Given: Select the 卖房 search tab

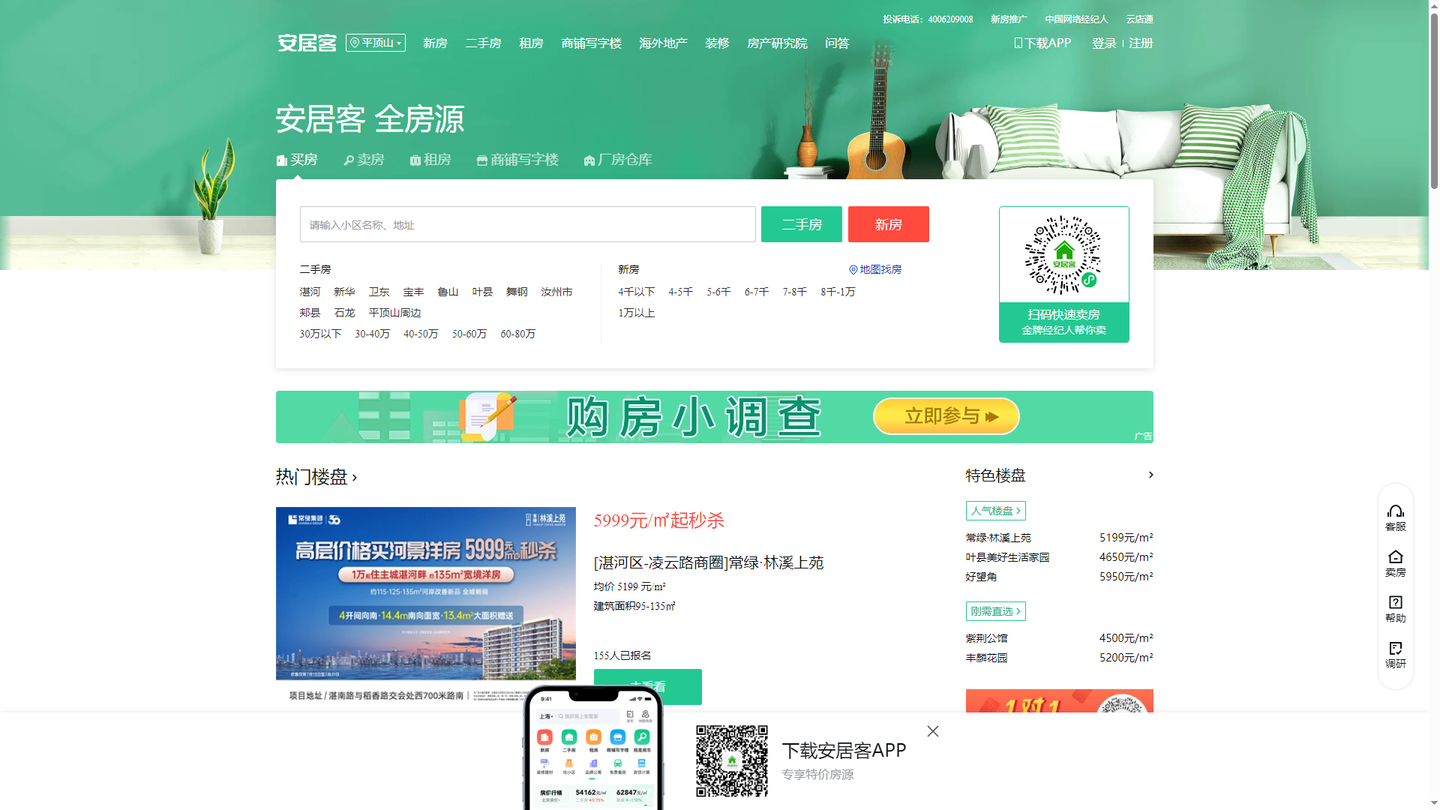Looking at the screenshot, I should tap(364, 160).
